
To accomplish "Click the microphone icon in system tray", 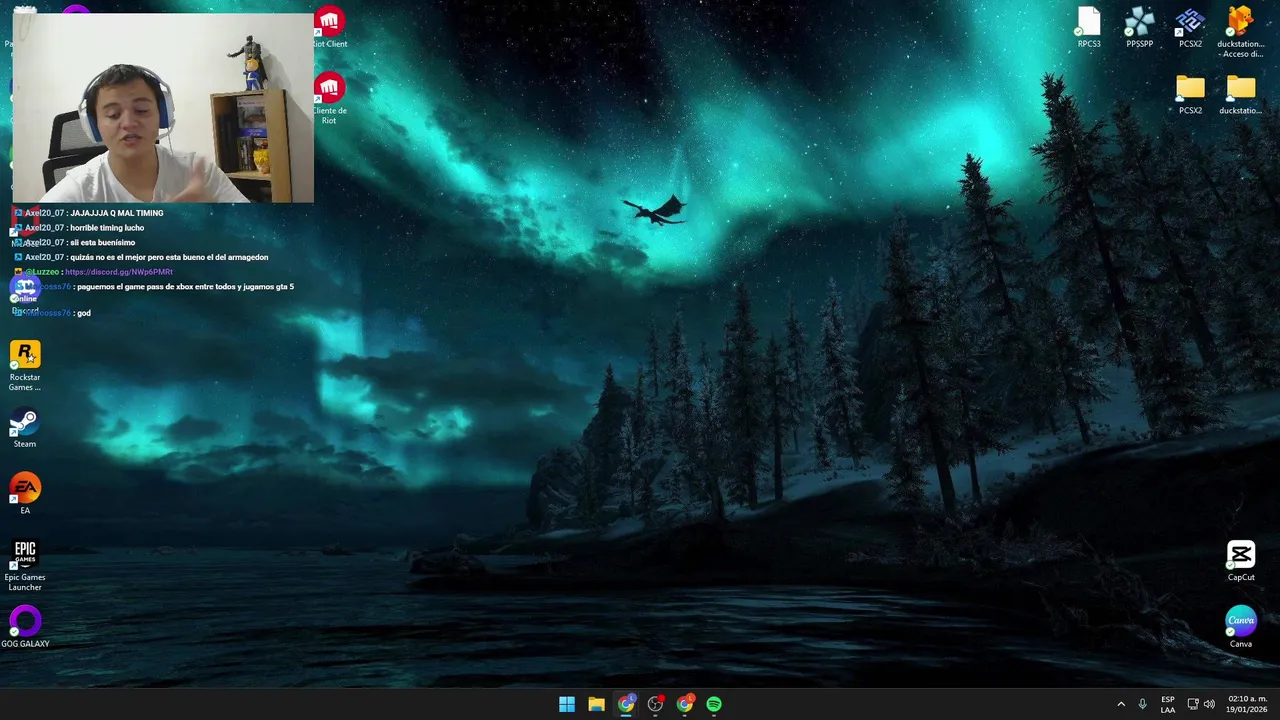I will 1142,704.
